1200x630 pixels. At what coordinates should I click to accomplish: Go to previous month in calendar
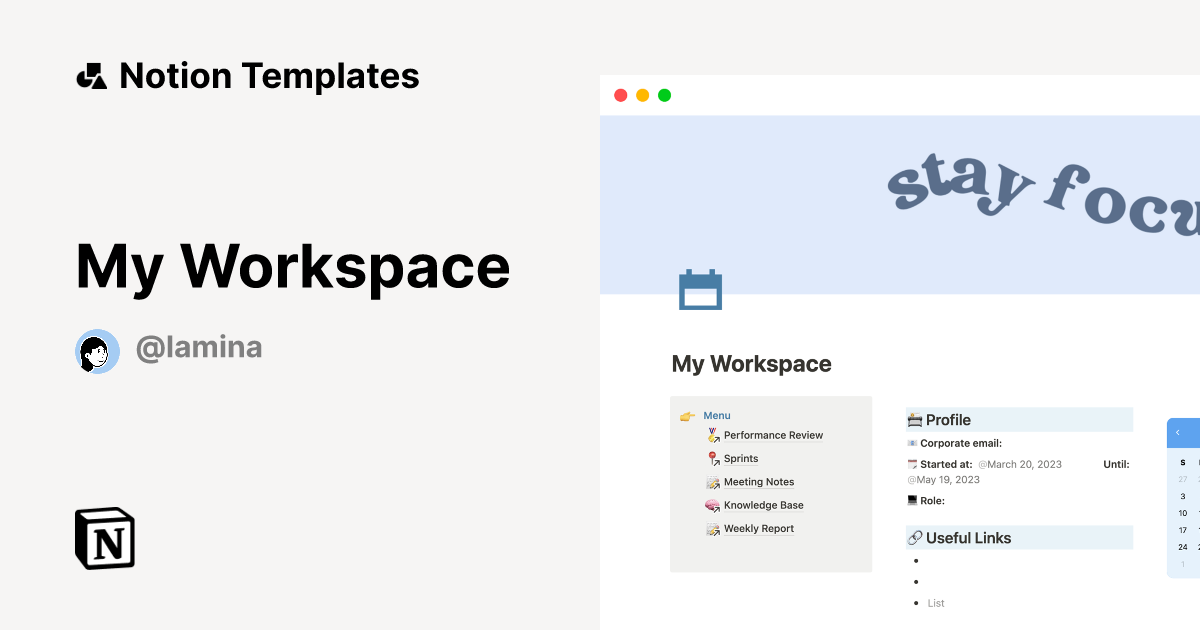(x=1178, y=432)
